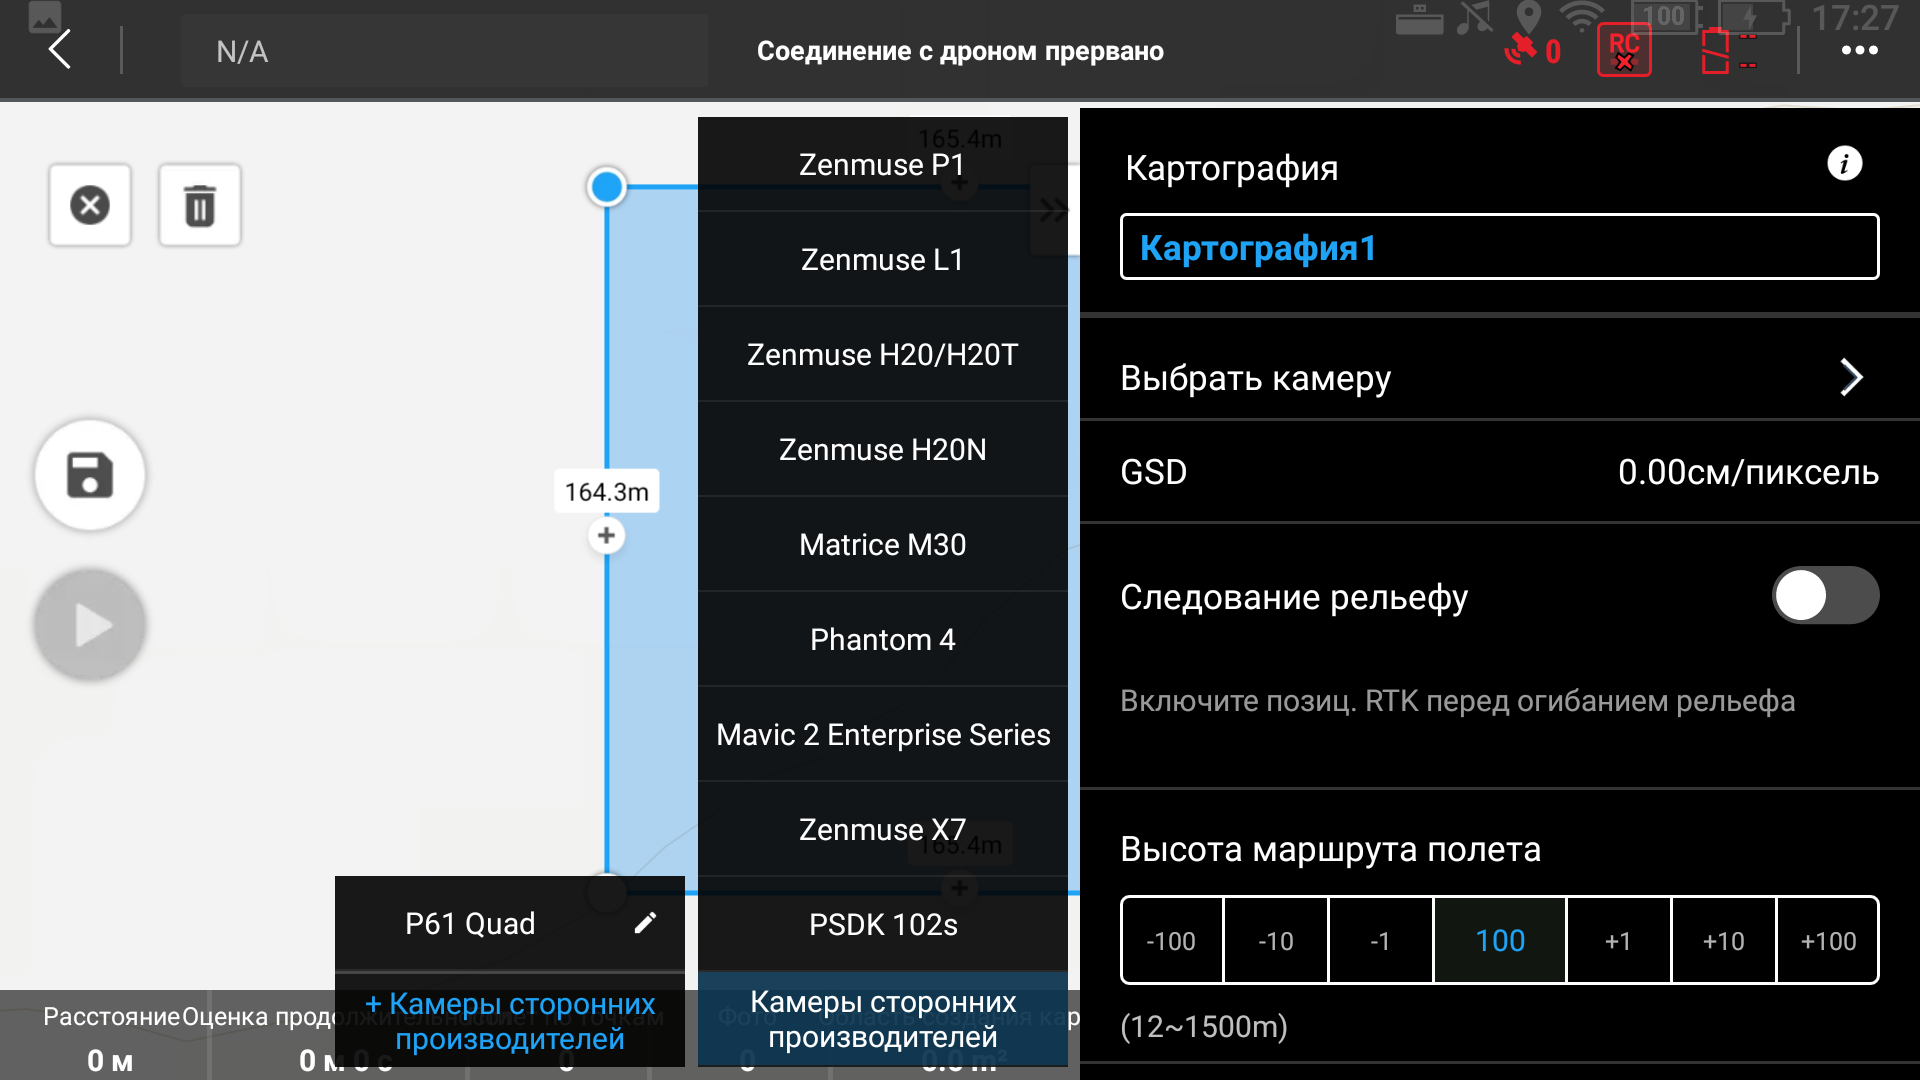
Task: Delete the route with the trash icon
Action: pos(199,205)
